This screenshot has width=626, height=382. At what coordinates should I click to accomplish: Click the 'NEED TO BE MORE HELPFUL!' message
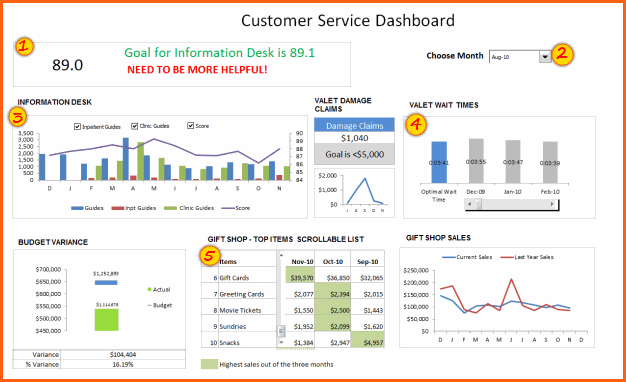coord(197,70)
